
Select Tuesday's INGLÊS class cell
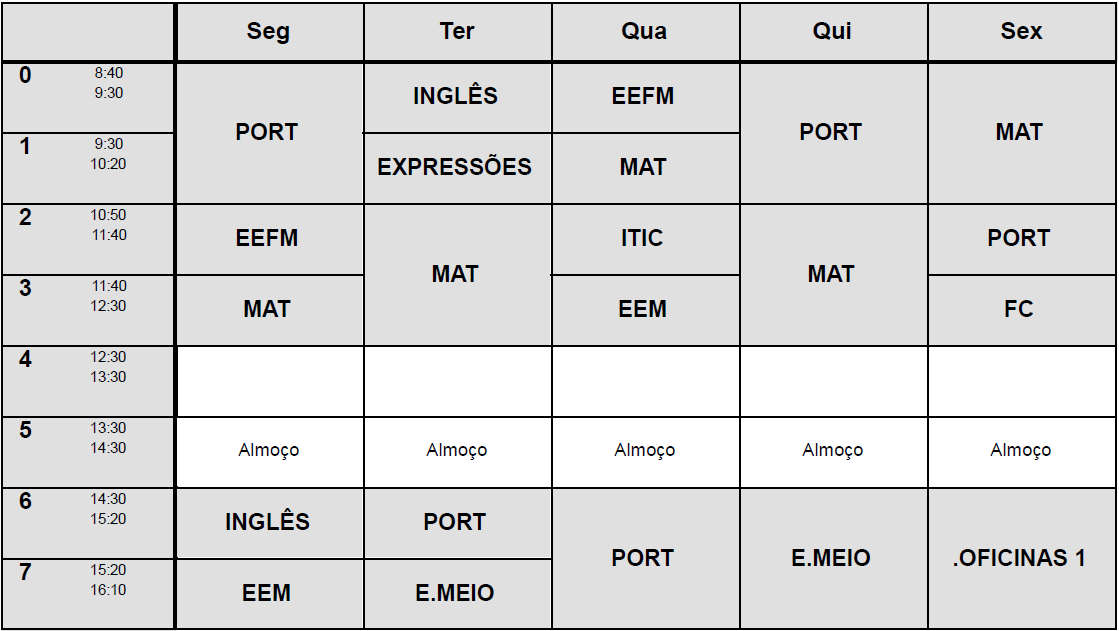click(x=455, y=96)
